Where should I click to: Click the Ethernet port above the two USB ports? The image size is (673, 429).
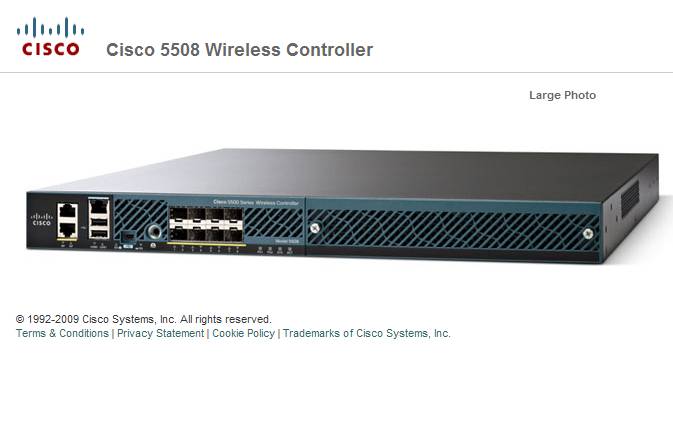click(99, 206)
